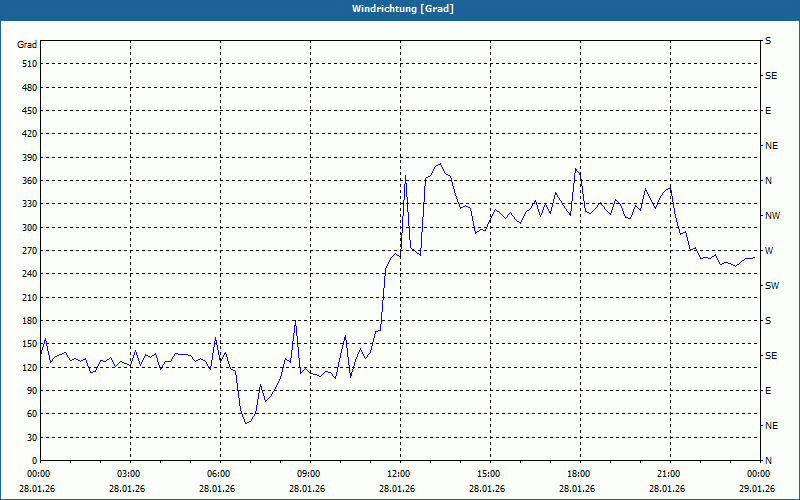
Task: Click the 09:00 time axis label
Action: coord(307,474)
